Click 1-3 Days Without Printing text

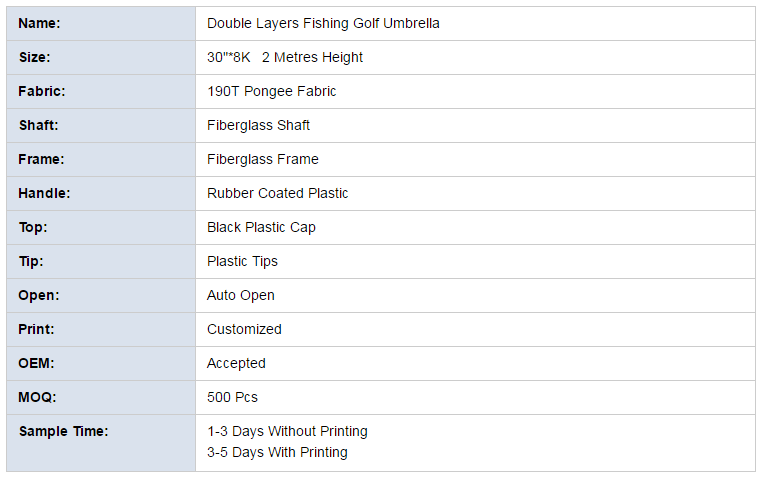[x=288, y=431]
